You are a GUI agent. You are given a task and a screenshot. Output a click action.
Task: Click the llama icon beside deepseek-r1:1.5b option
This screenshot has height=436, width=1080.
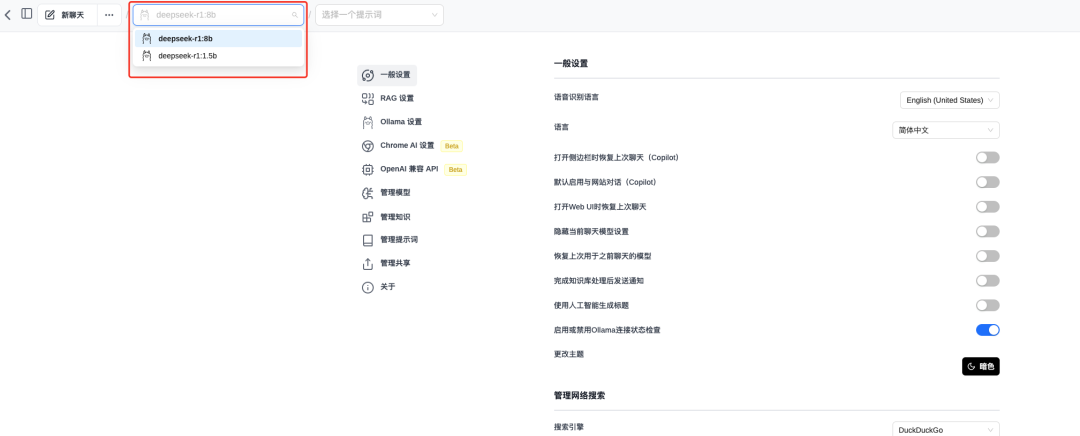(x=147, y=56)
